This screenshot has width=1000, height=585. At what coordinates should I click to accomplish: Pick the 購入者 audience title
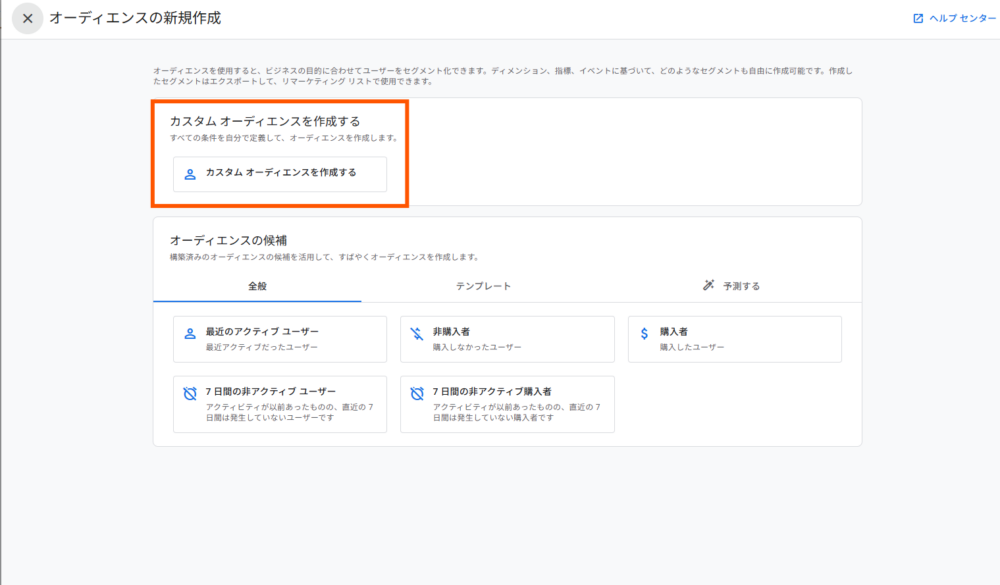tap(673, 332)
